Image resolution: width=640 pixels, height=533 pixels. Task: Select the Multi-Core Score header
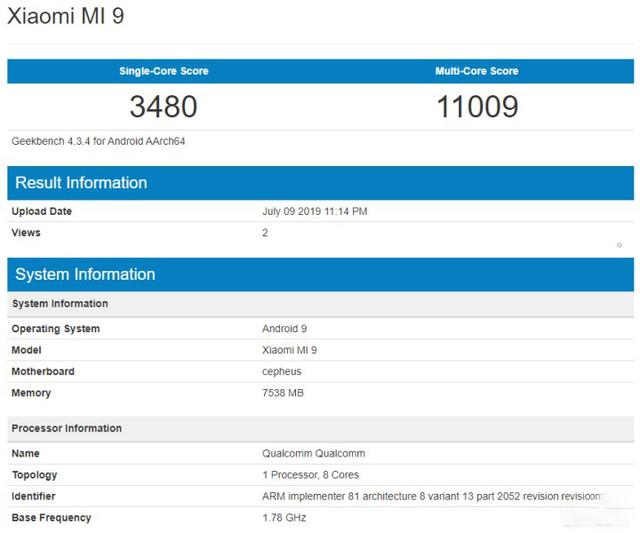477,71
